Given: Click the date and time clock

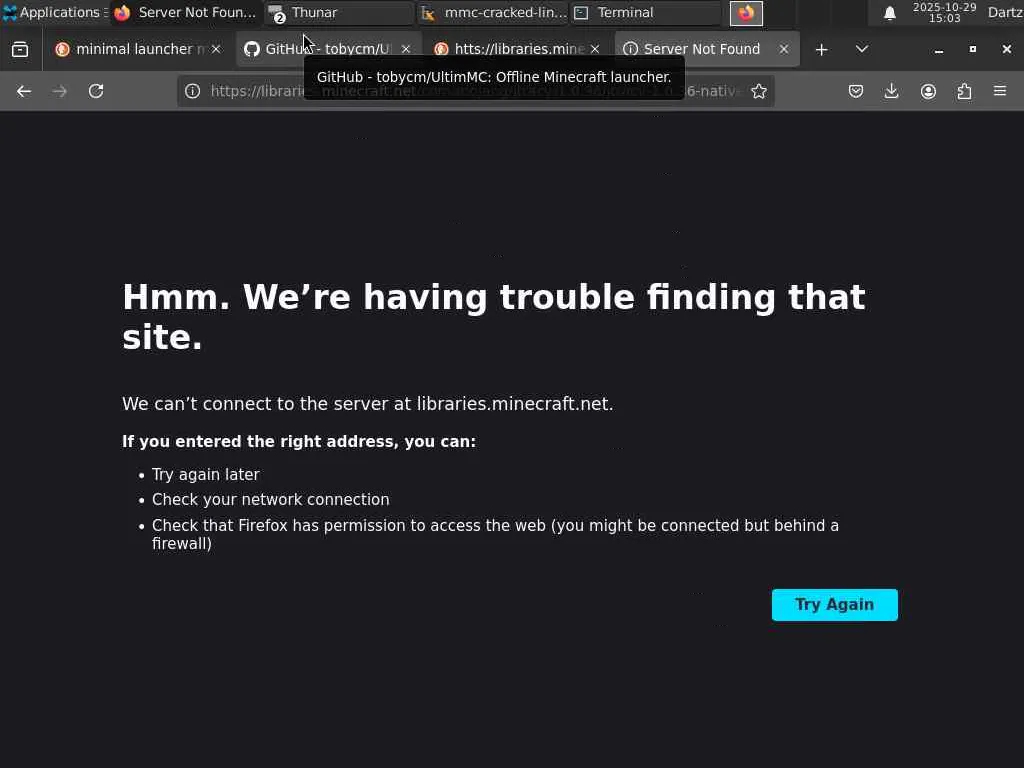Looking at the screenshot, I should tap(944, 12).
